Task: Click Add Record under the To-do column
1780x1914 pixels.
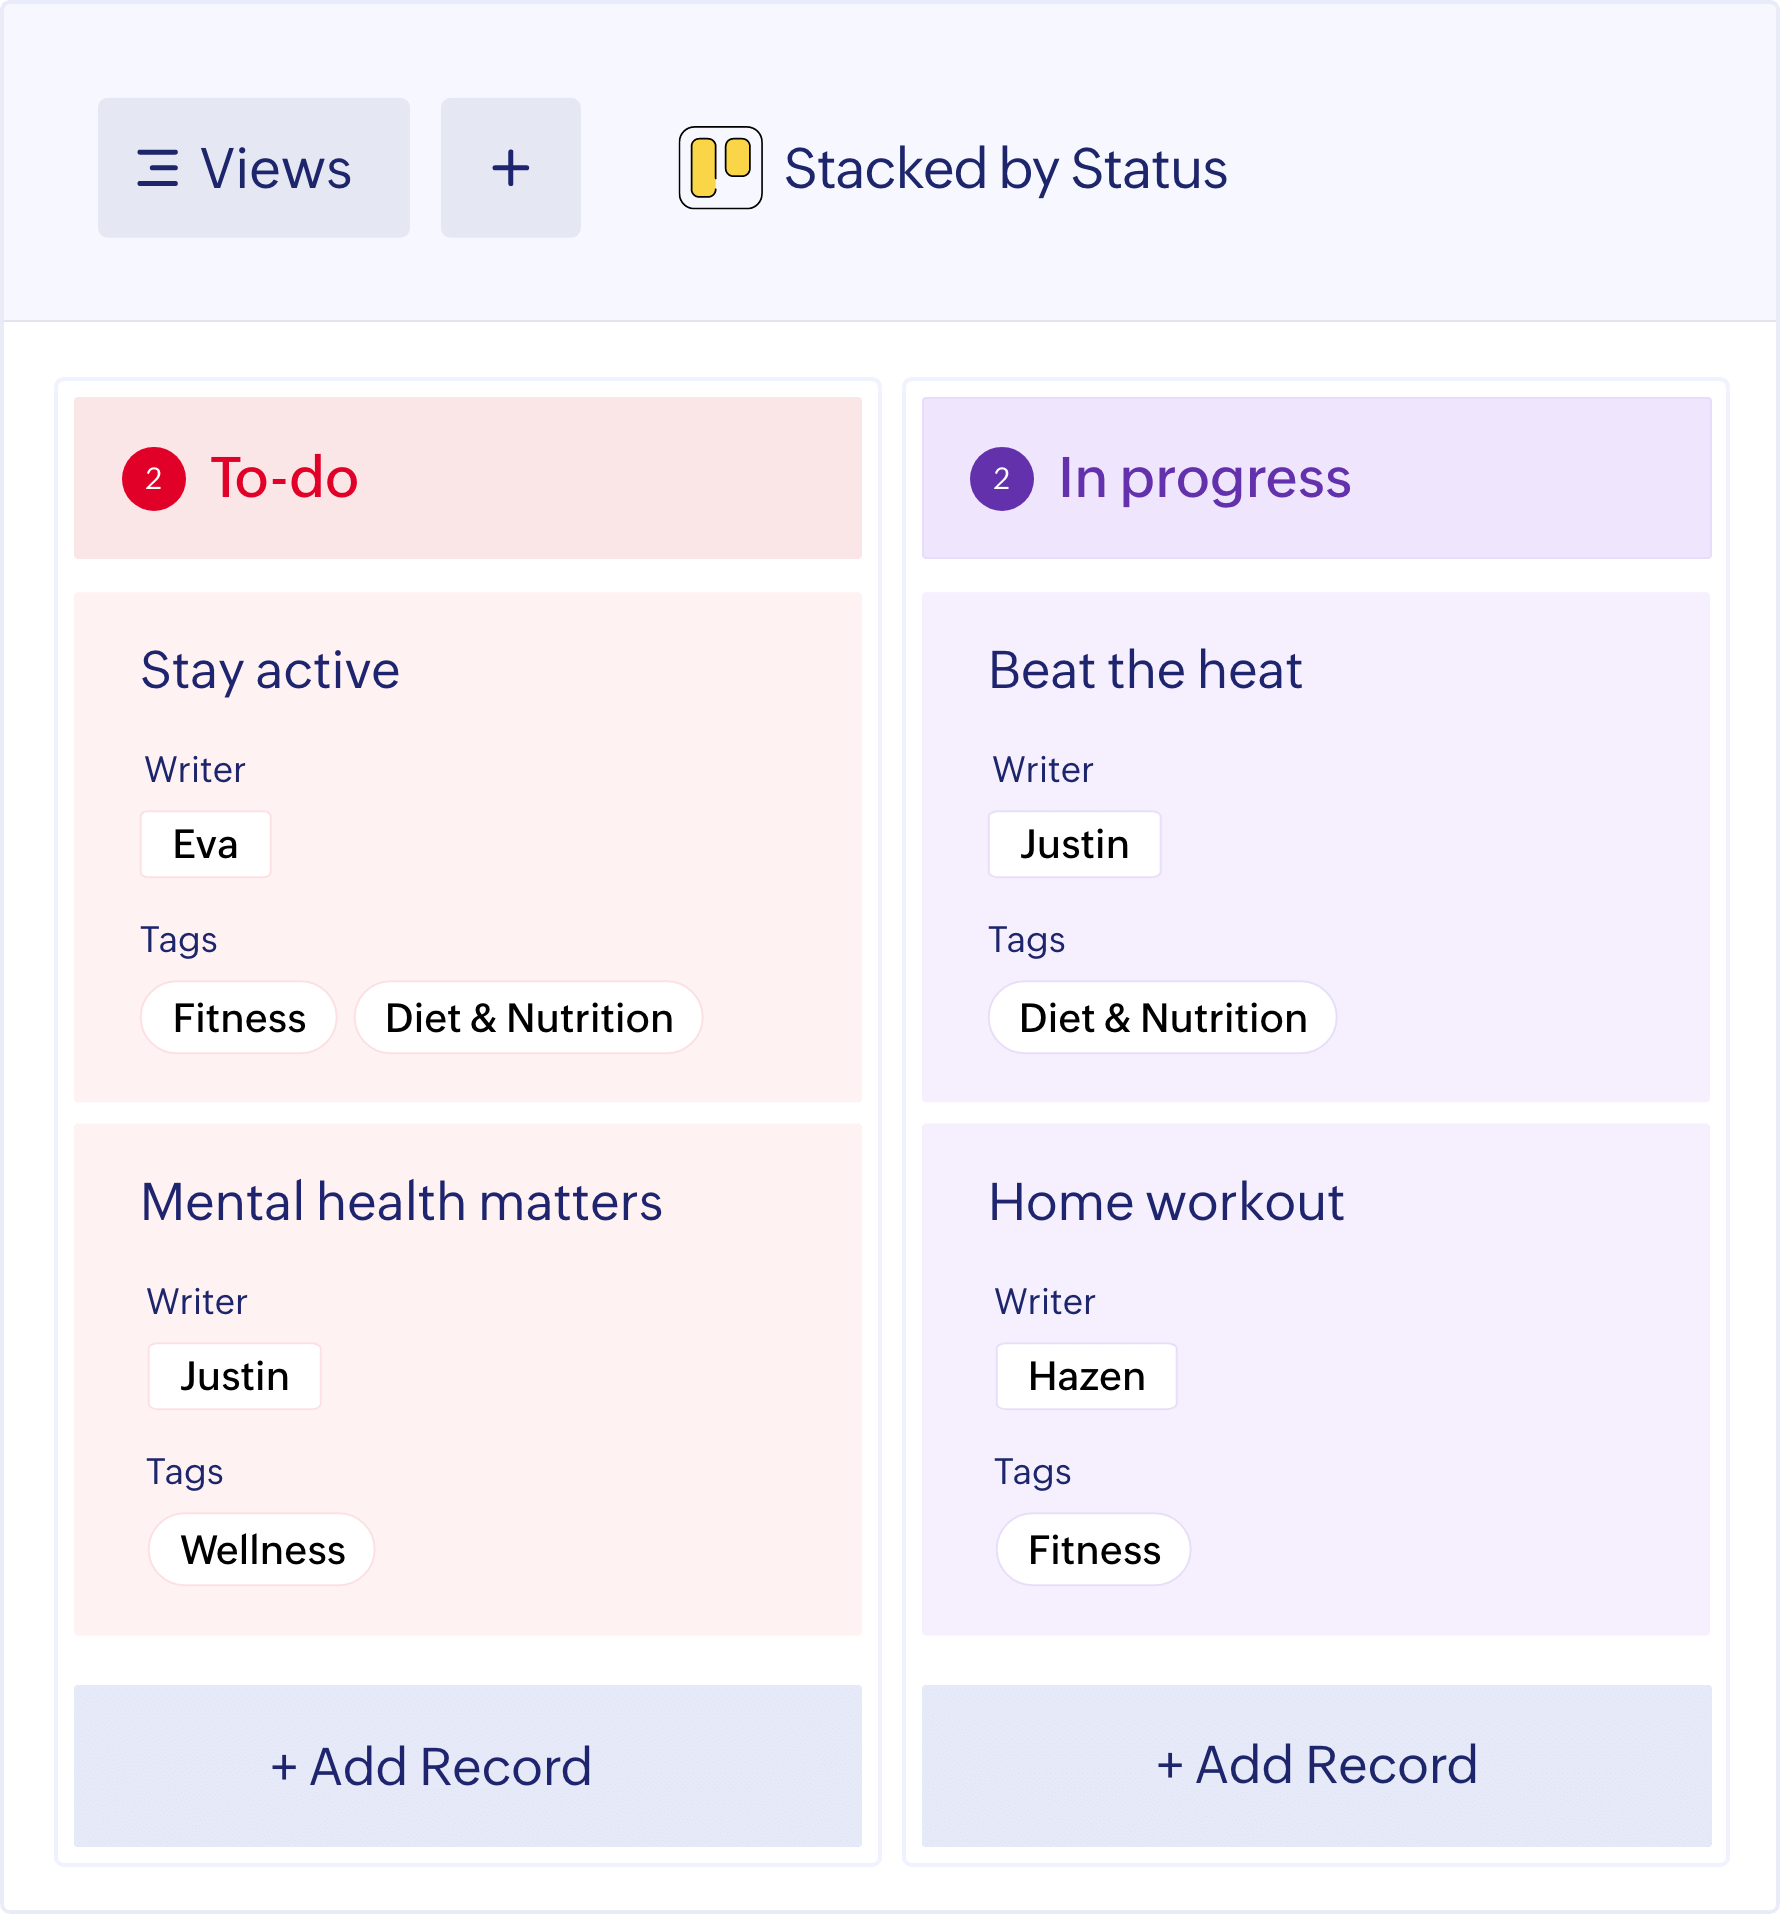Action: click(430, 1766)
